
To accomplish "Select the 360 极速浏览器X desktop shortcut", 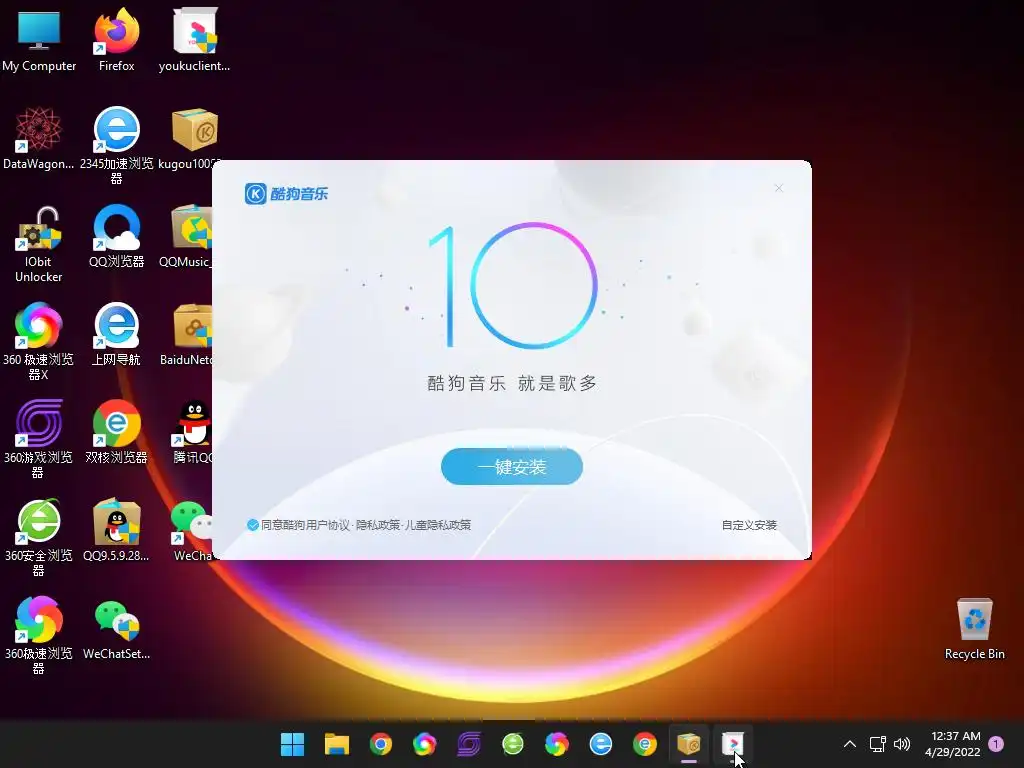I will pos(39,342).
